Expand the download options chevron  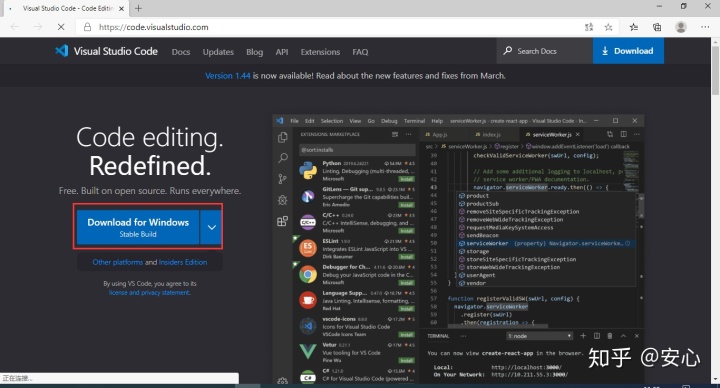211,227
